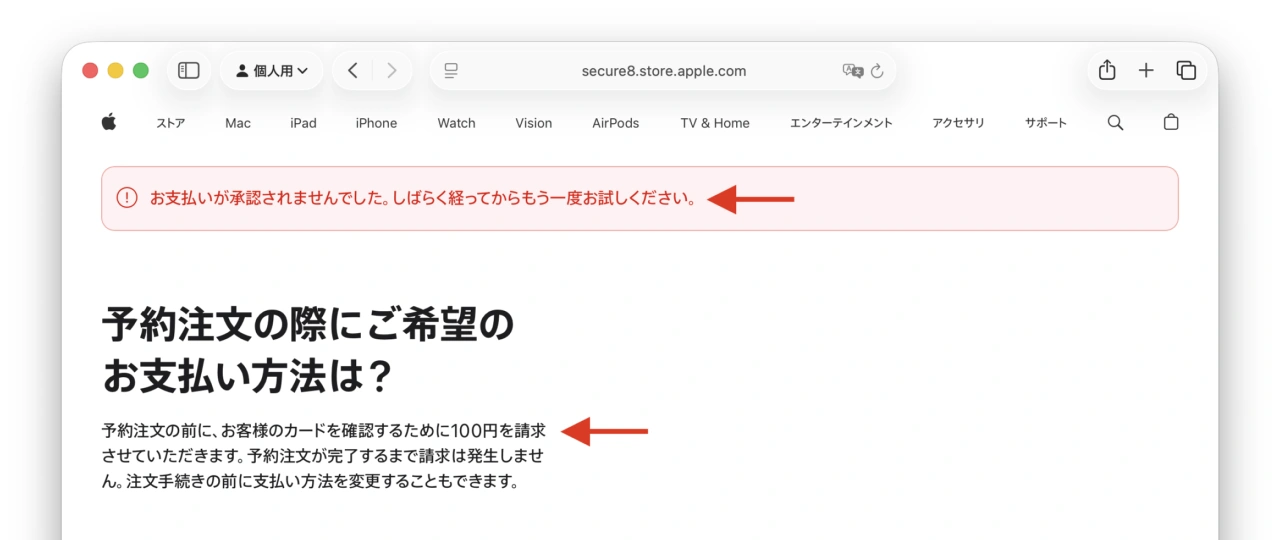Open the Watch navigation item

(x=456, y=123)
